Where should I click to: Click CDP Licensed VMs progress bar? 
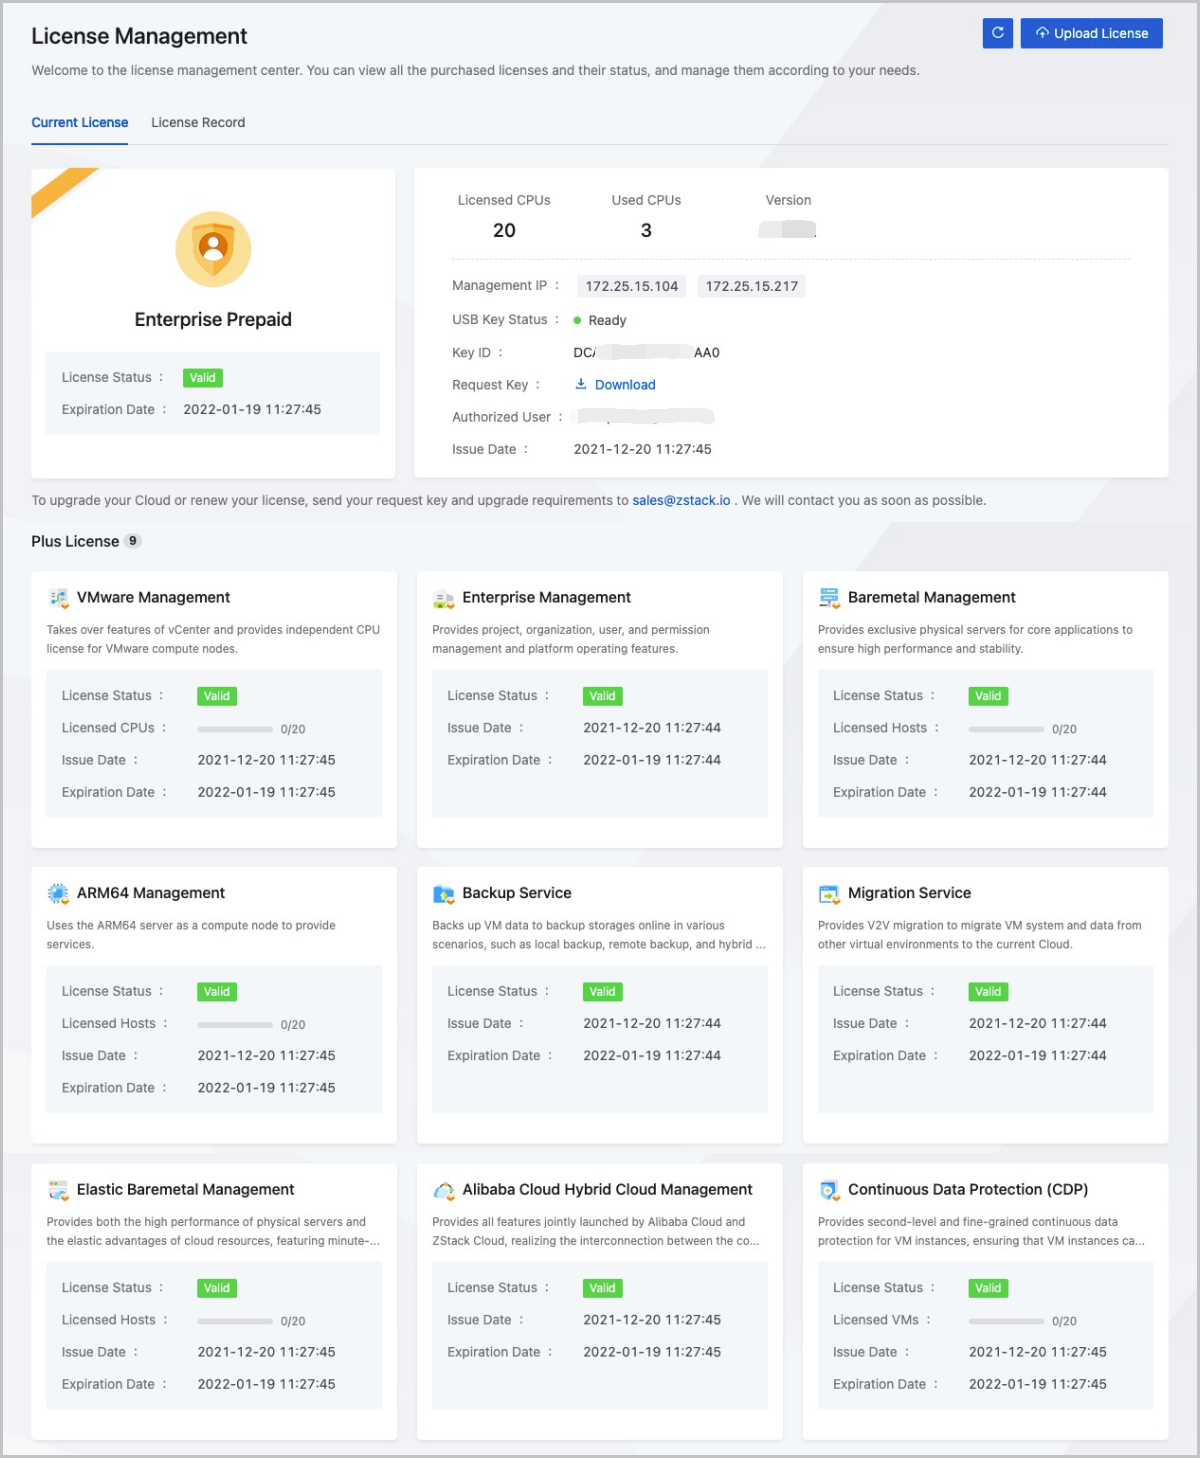(x=1006, y=1321)
